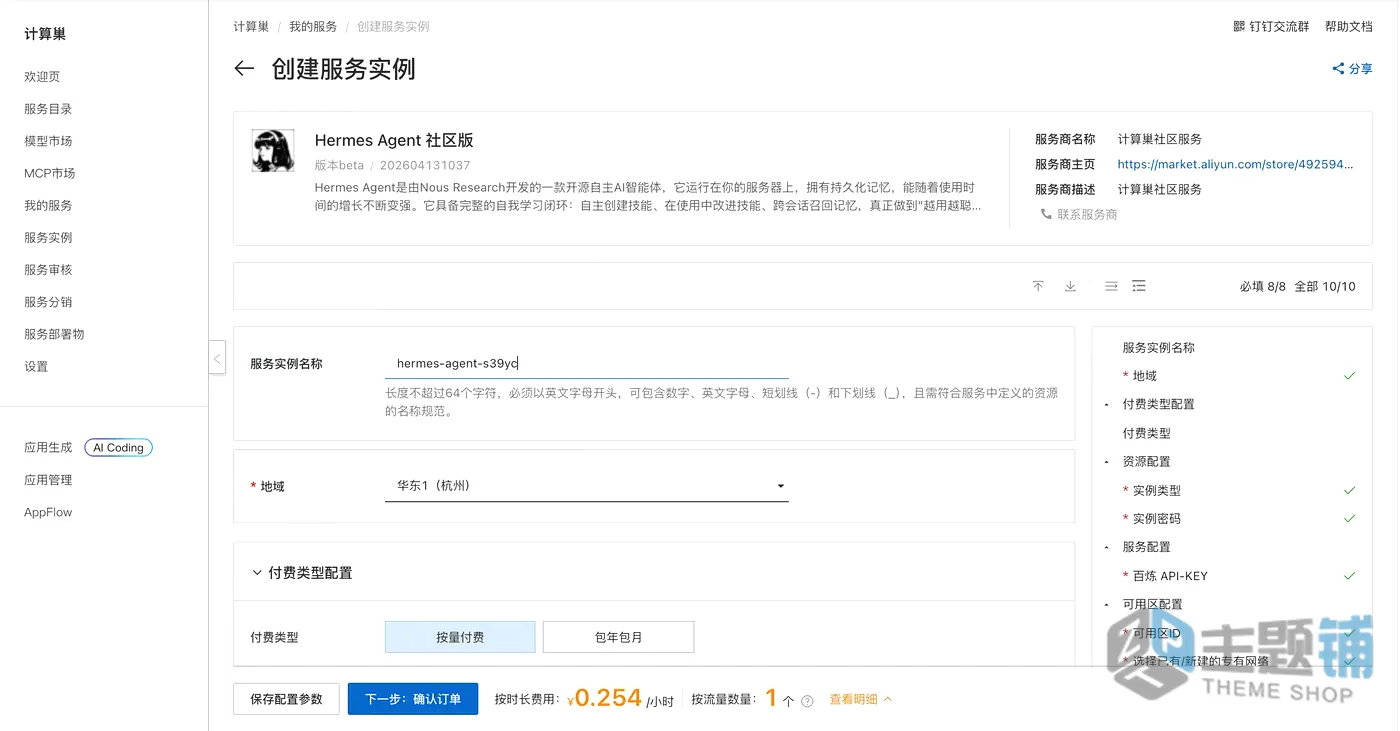
Task: Jump to 实例密码 in the right outline
Action: [x=1156, y=519]
